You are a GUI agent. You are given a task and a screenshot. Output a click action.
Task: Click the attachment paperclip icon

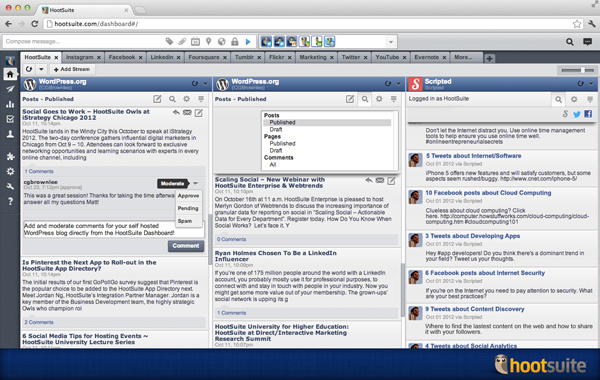182,41
